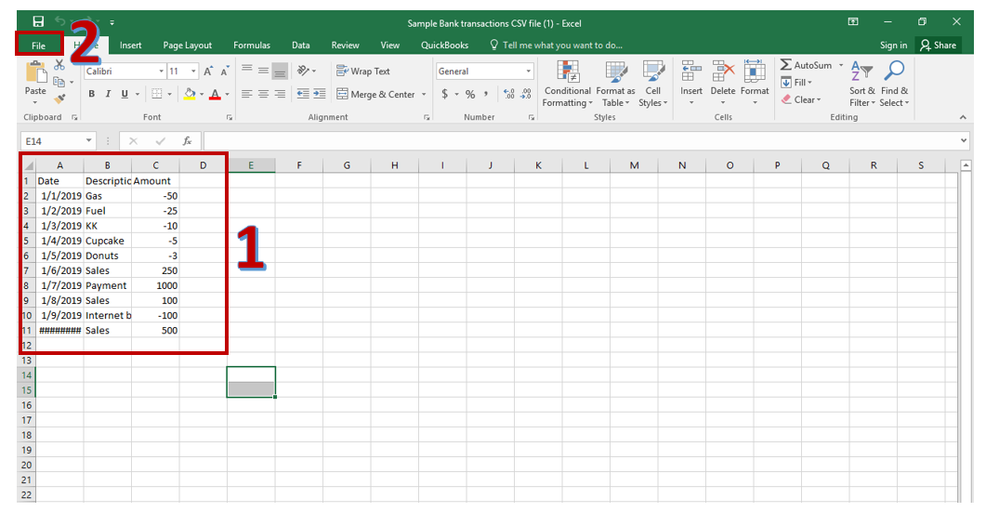Screen dimensions: 999x525
Task: Open the font size dropdown
Action: point(194,71)
